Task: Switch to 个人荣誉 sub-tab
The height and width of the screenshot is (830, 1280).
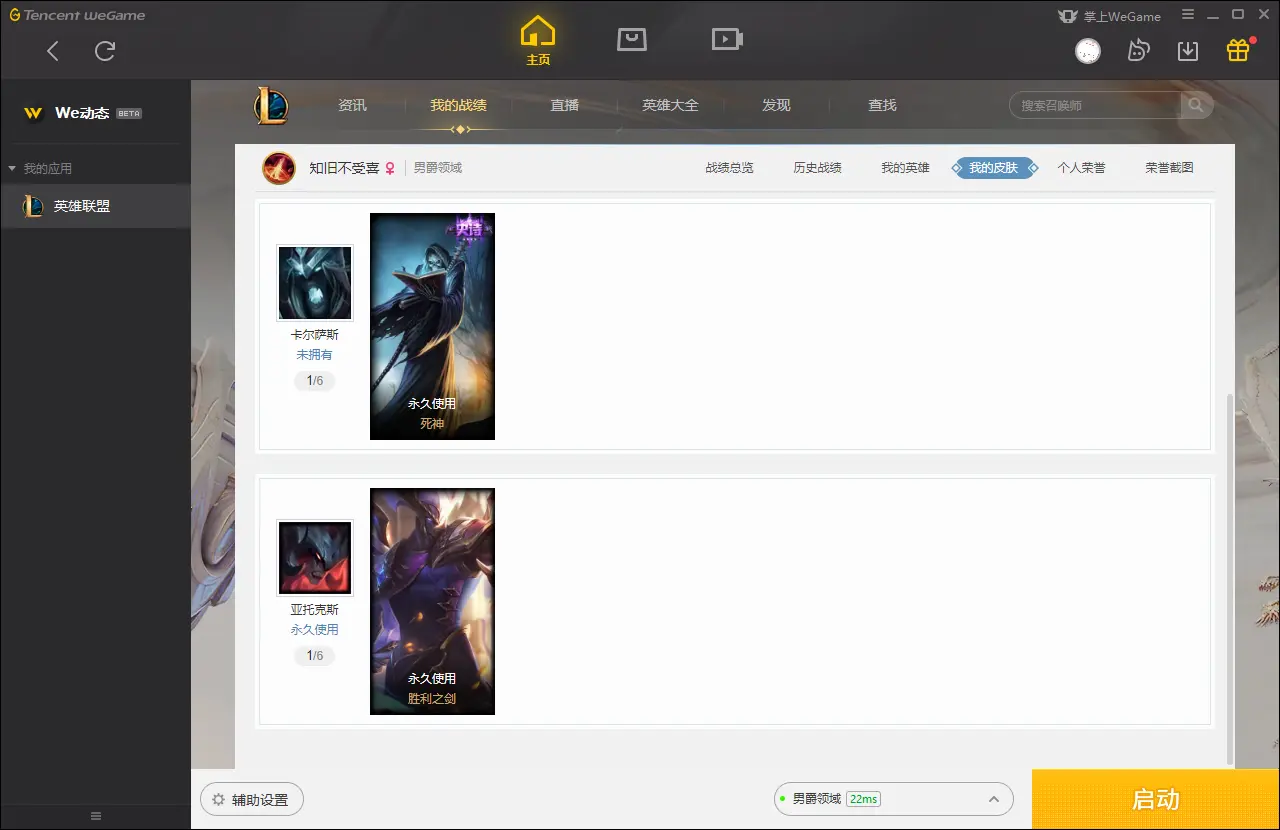Action: point(1081,168)
